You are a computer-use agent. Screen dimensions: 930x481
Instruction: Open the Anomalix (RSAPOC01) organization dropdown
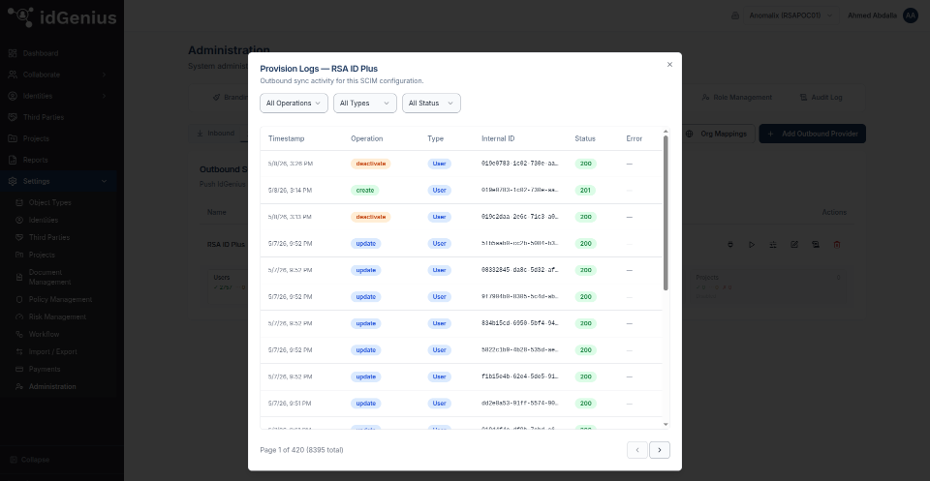790,15
